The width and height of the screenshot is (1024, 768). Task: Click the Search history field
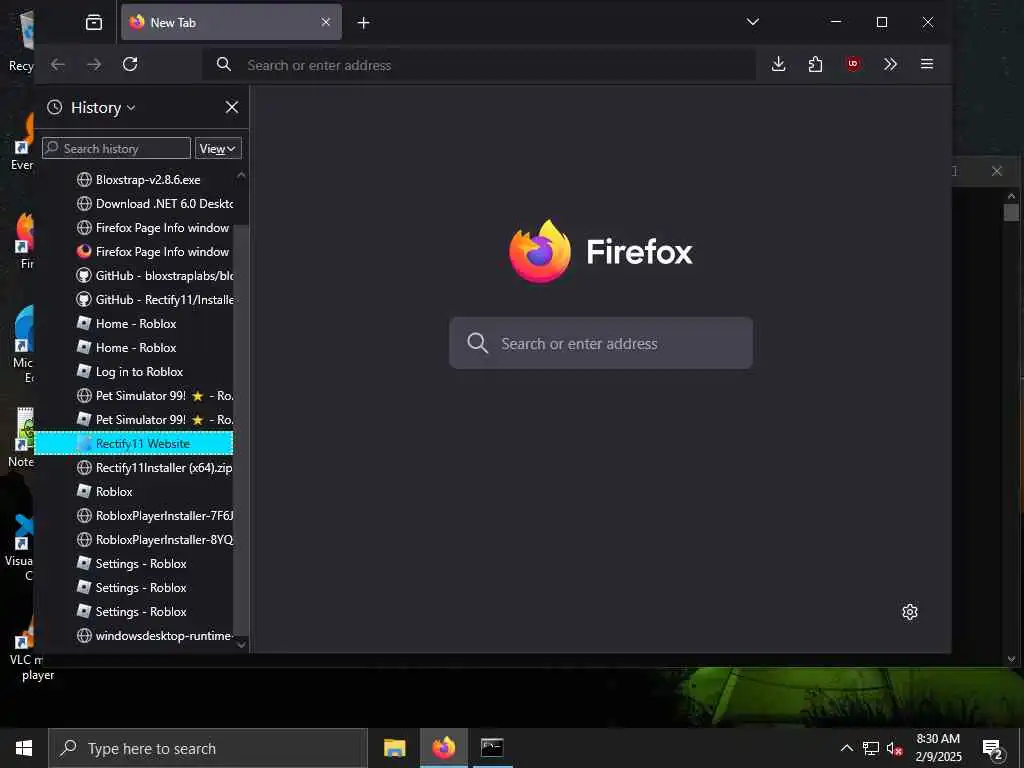coord(116,148)
